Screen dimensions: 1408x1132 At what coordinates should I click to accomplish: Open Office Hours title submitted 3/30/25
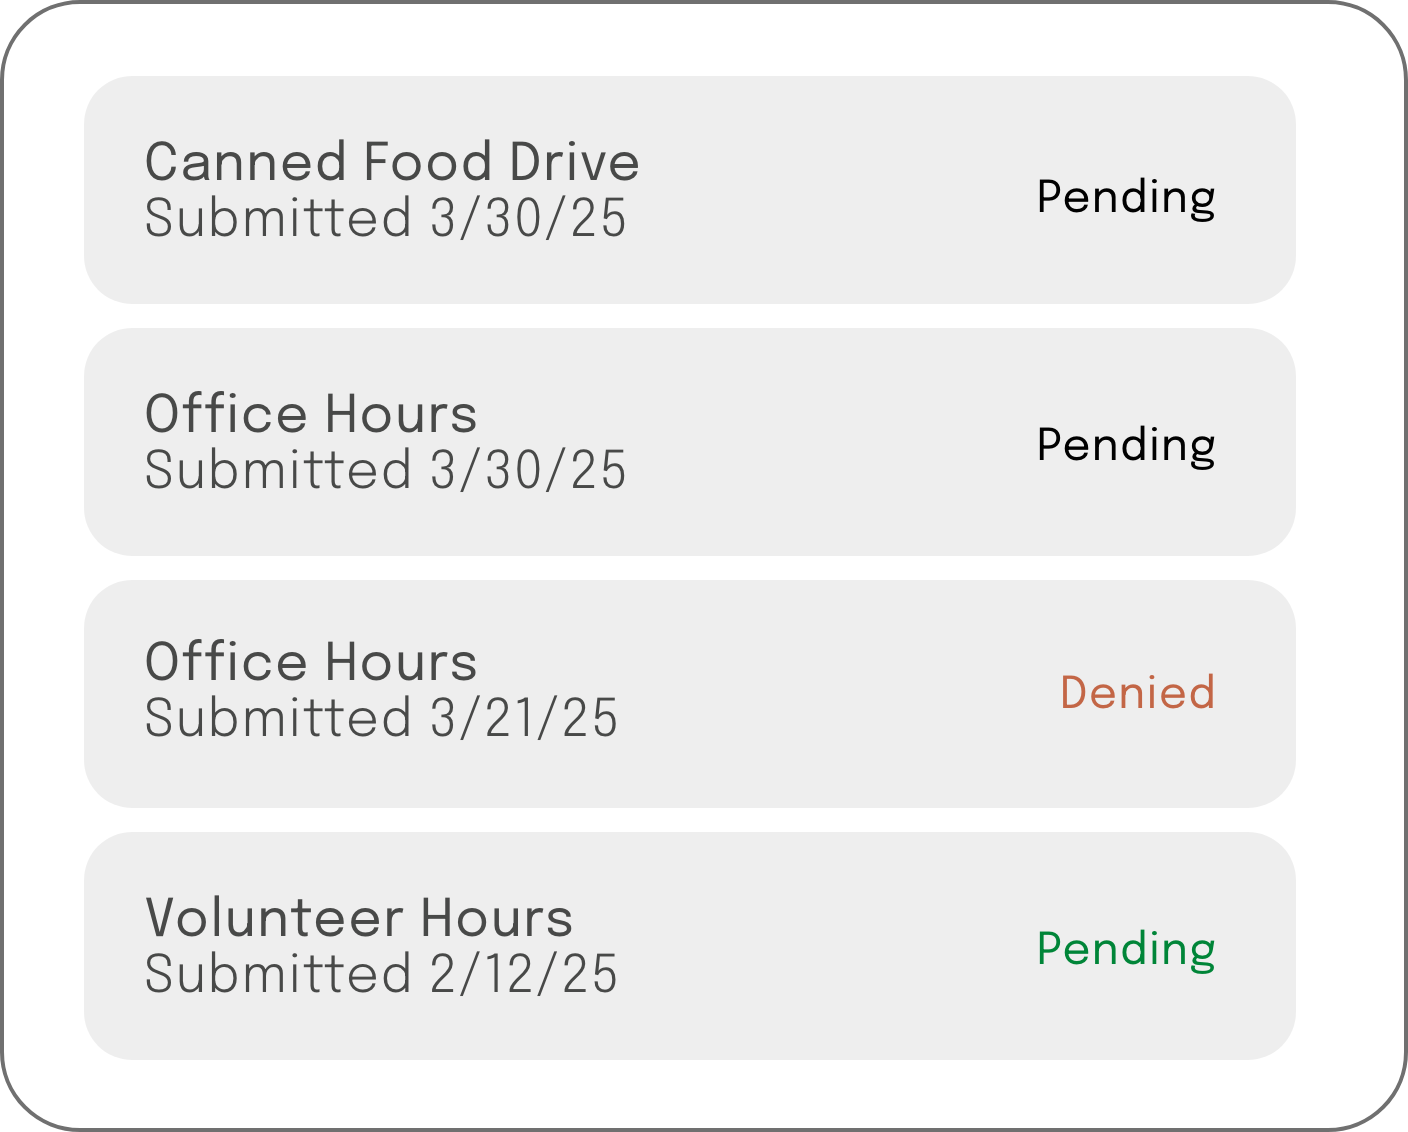click(x=311, y=414)
